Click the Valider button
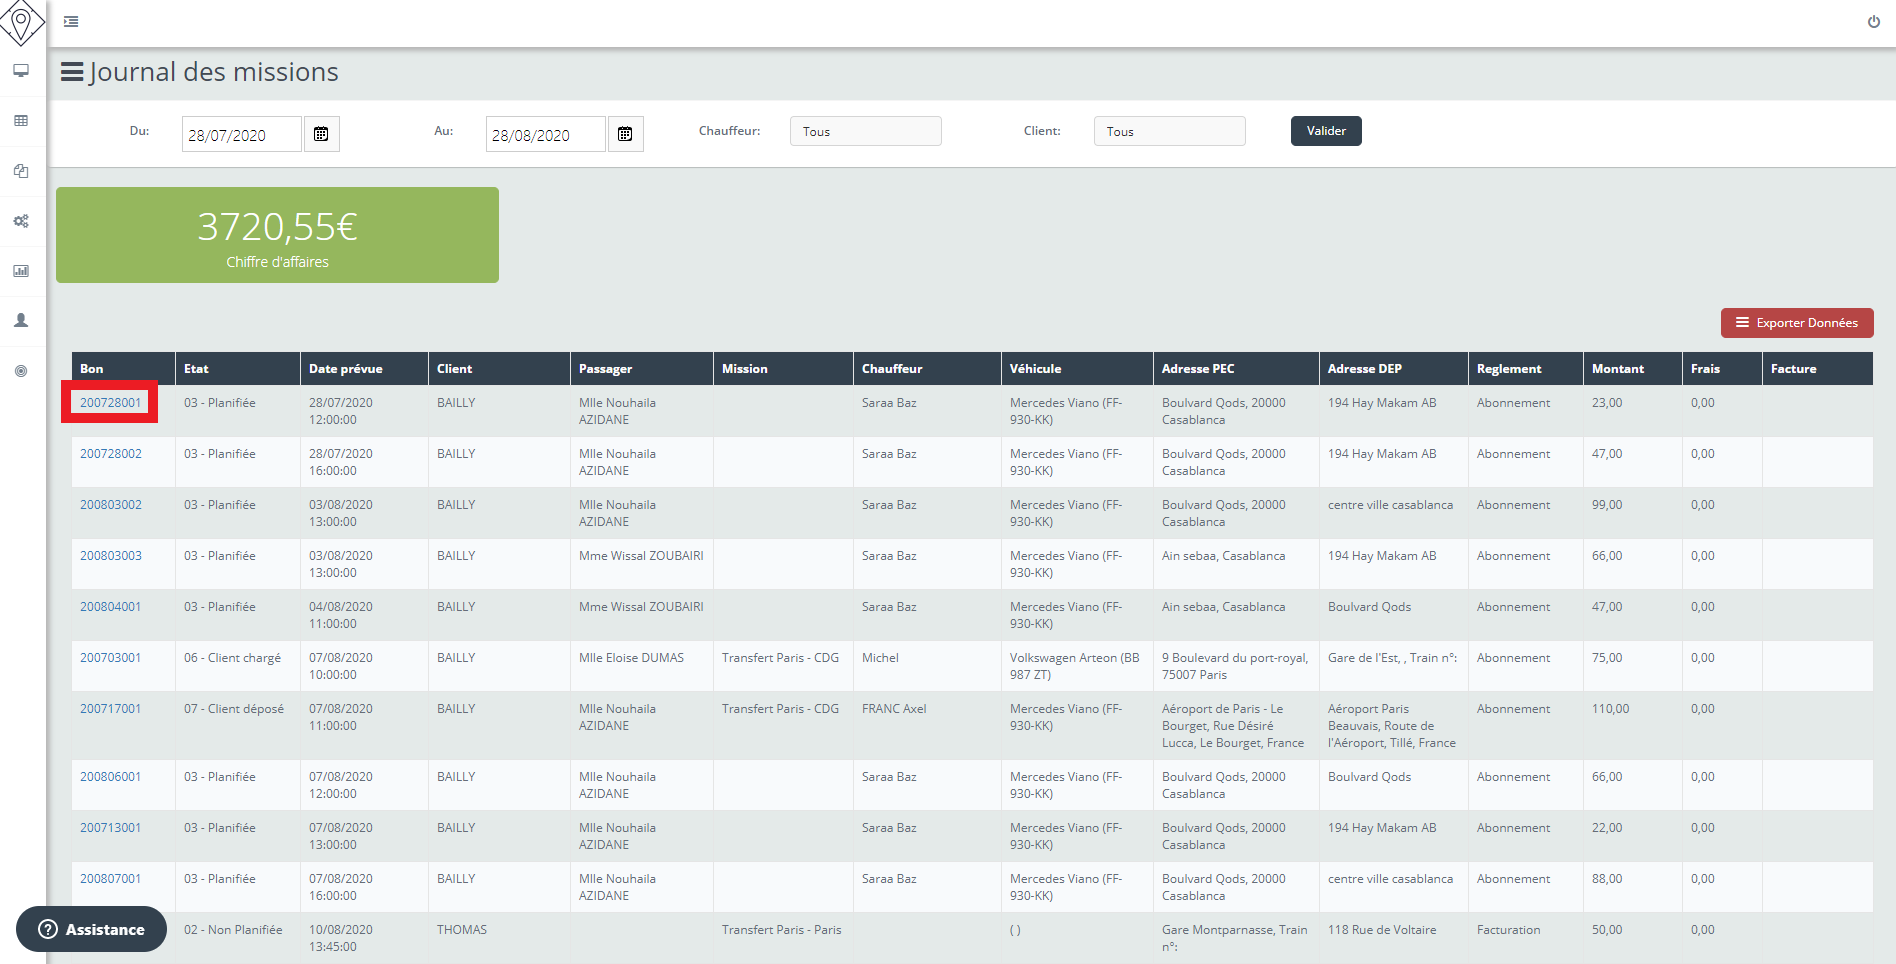This screenshot has width=1896, height=964. coord(1325,131)
